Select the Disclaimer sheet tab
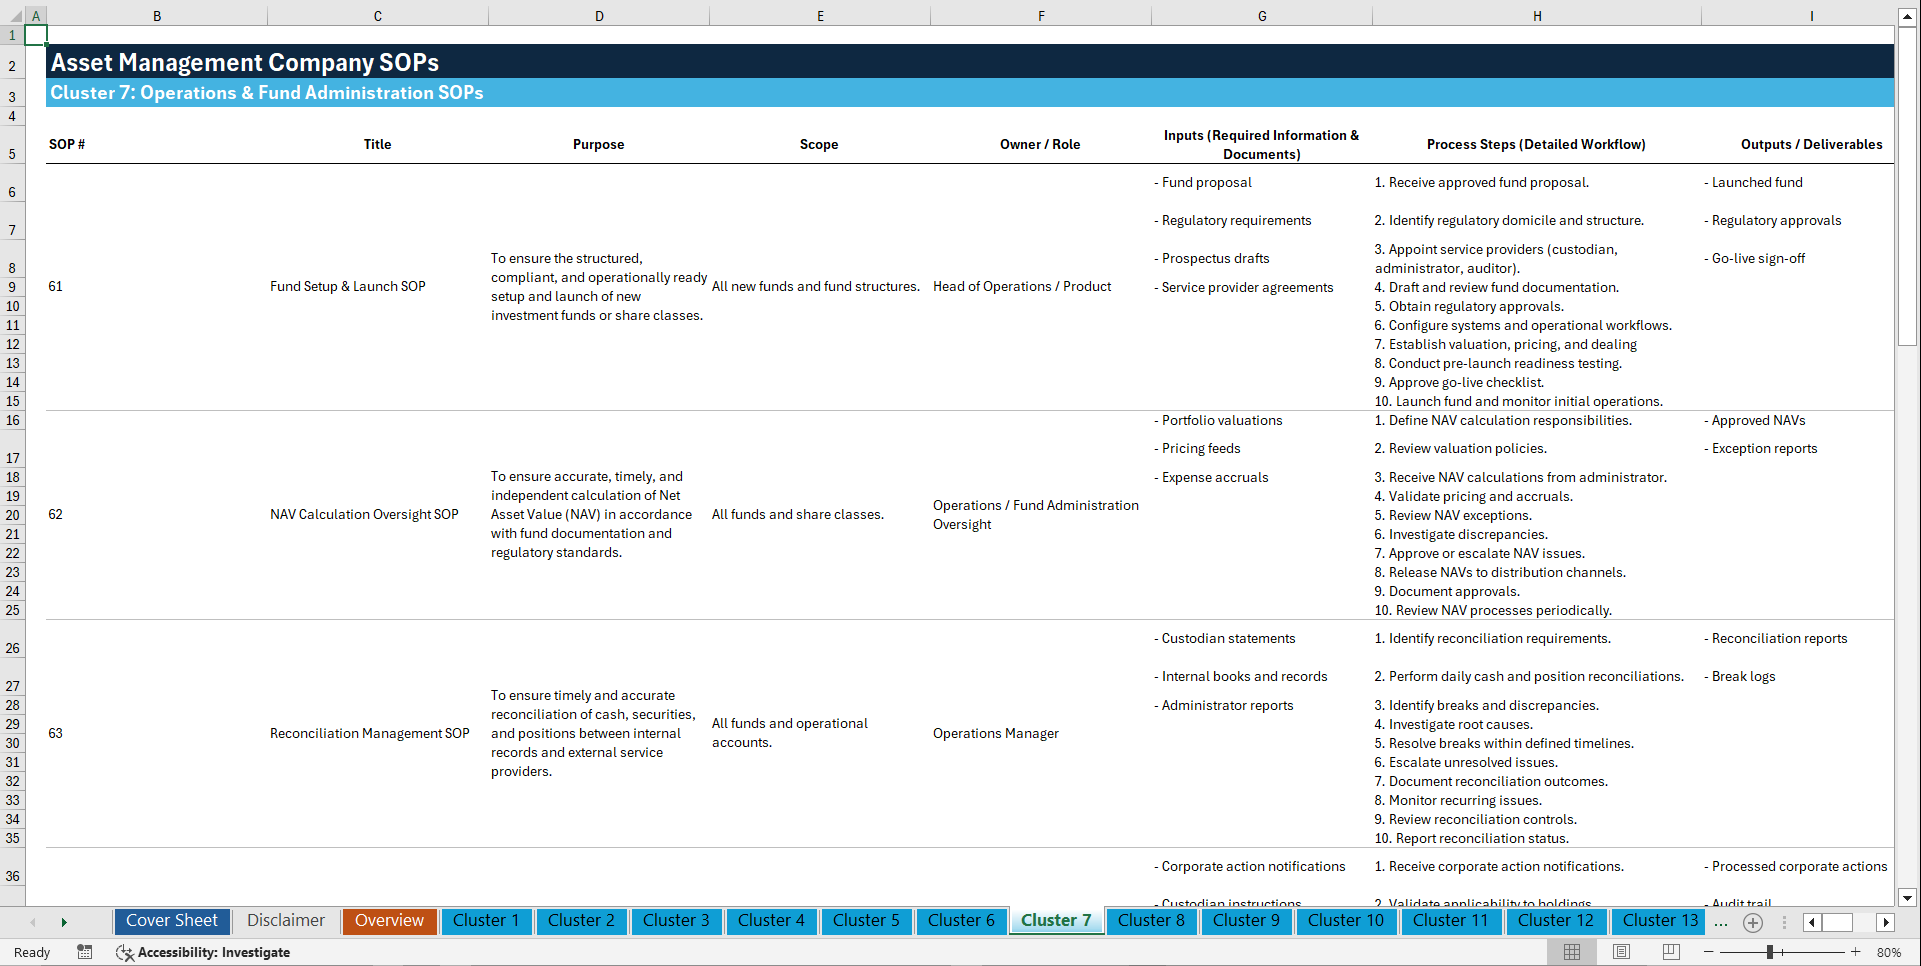Viewport: 1921px width, 966px height. [x=285, y=921]
